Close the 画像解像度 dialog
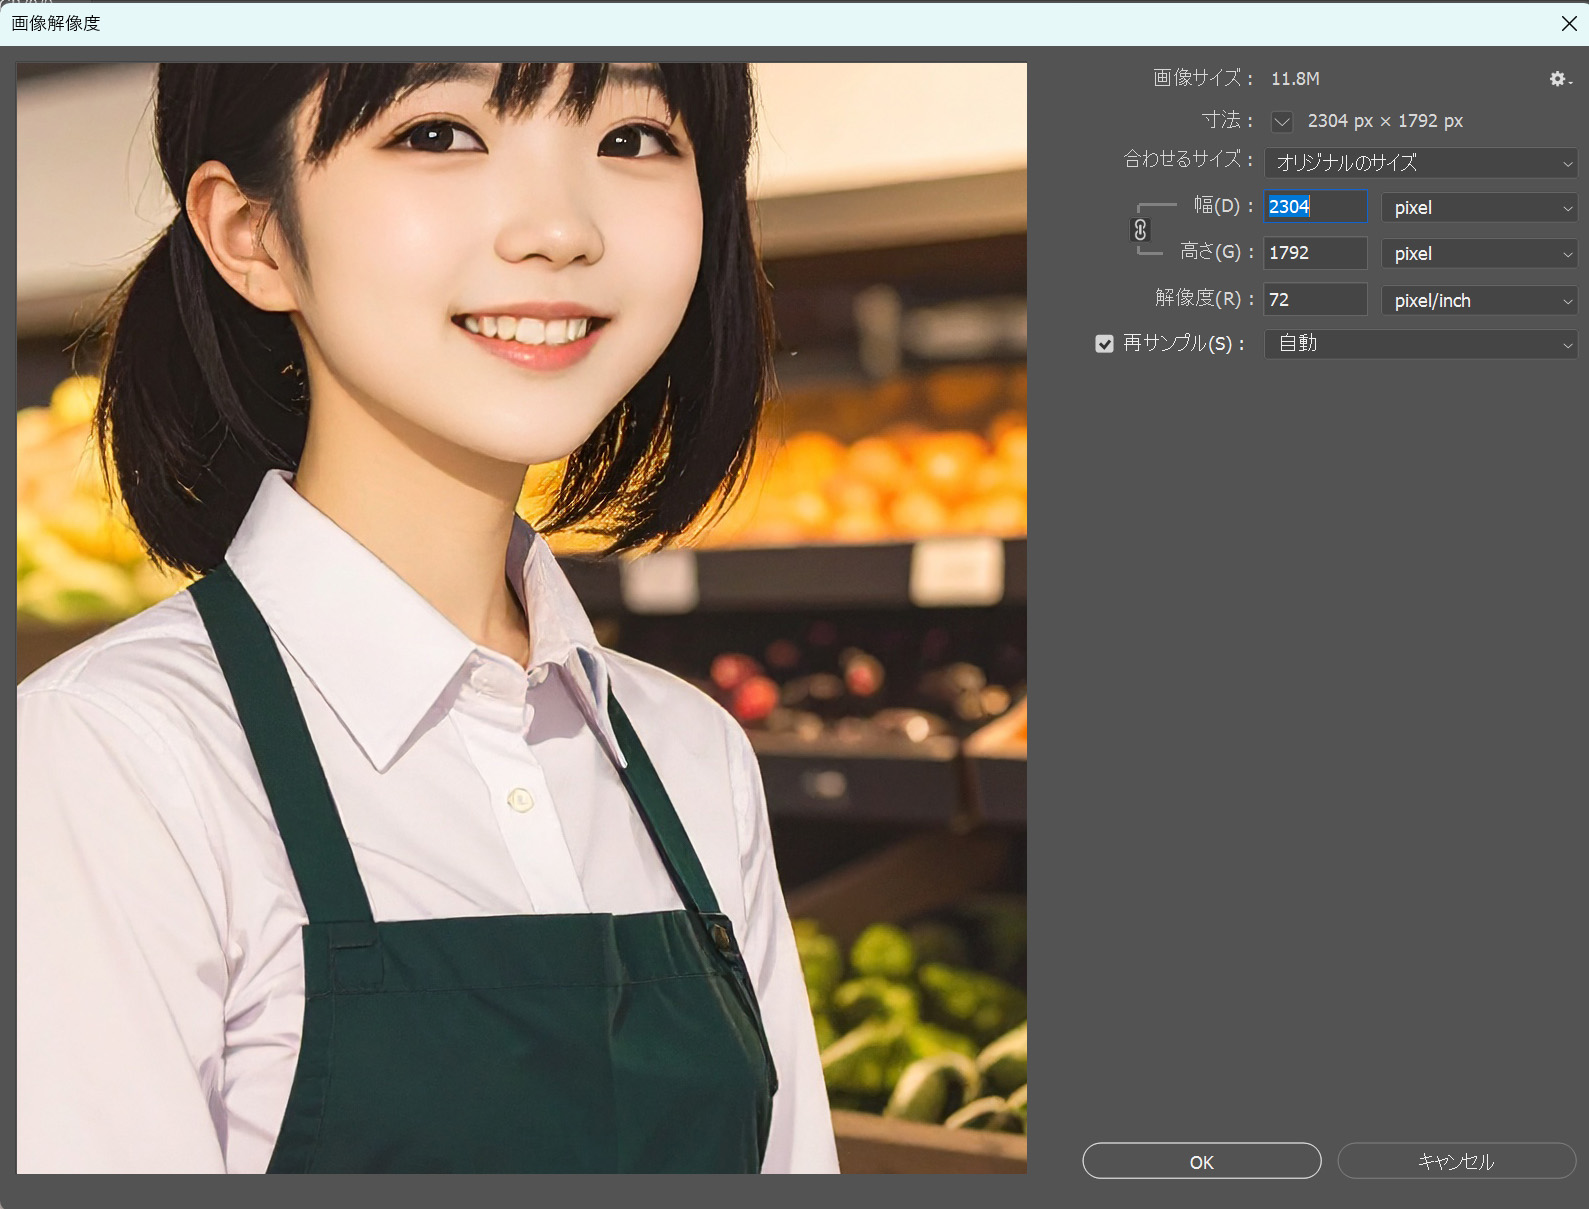 [x=1569, y=23]
